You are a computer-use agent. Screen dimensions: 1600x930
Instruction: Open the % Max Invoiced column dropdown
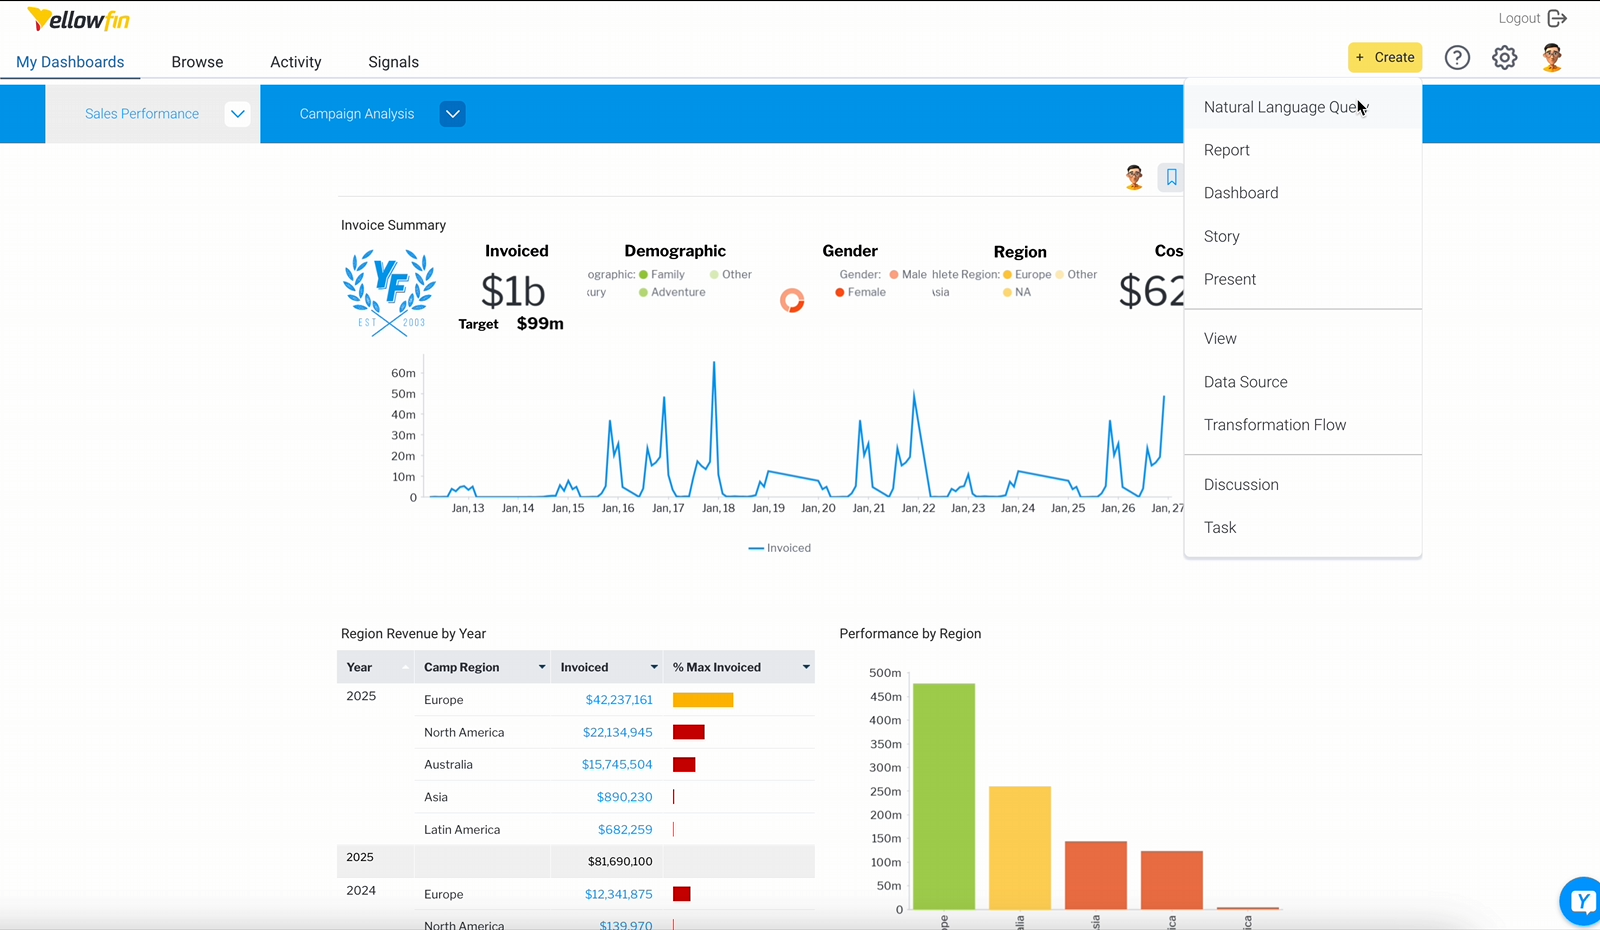[805, 667]
